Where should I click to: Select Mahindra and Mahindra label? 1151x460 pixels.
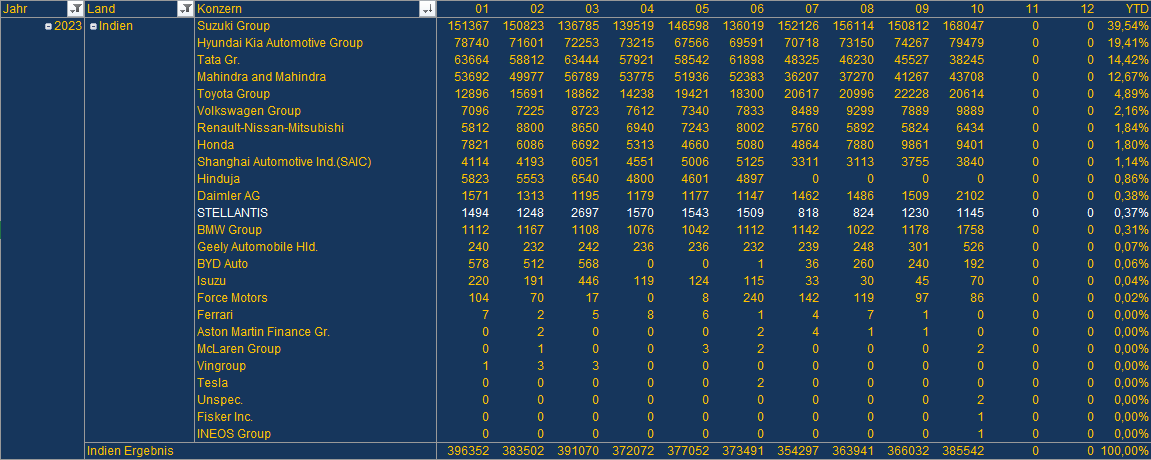click(261, 76)
